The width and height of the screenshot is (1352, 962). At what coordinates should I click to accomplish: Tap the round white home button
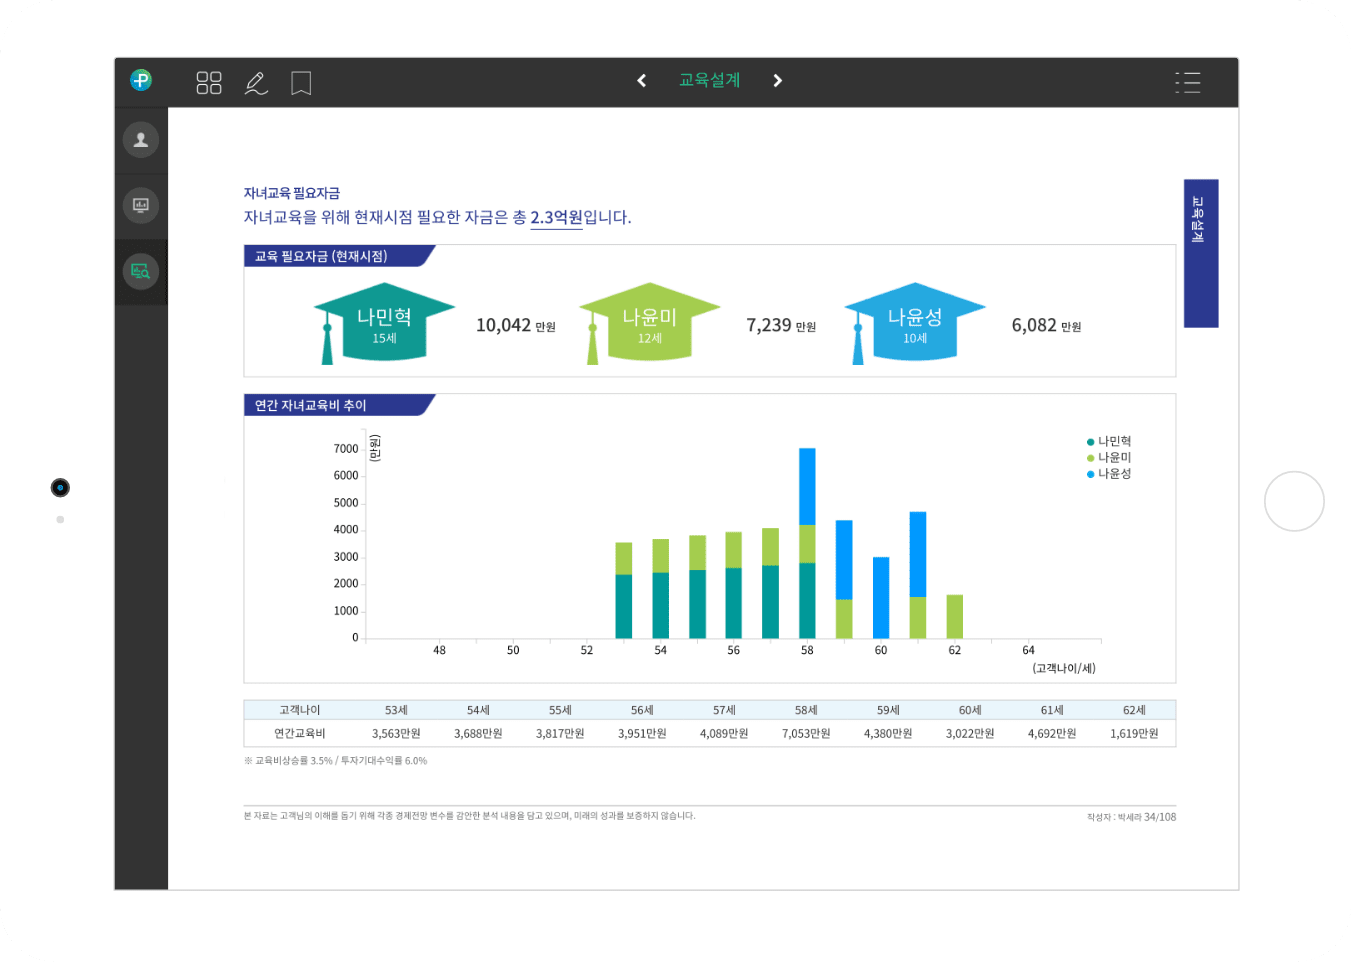[x=1294, y=501]
